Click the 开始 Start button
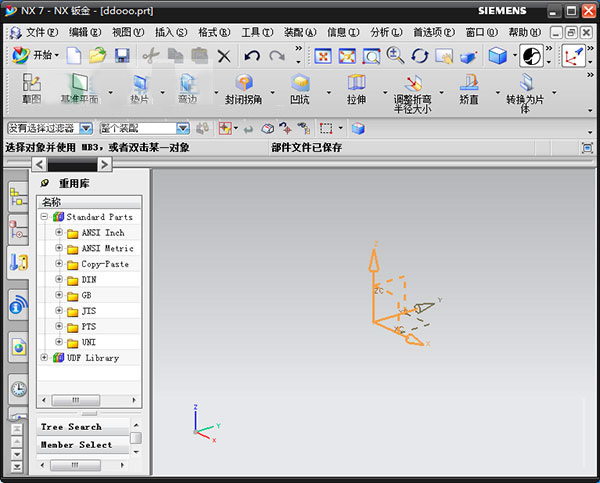600x483 pixels. pyautogui.click(x=35, y=55)
